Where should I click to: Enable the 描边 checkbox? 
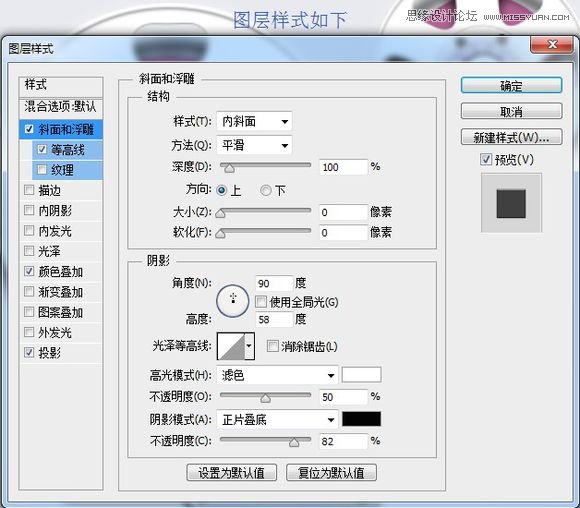click(x=29, y=190)
